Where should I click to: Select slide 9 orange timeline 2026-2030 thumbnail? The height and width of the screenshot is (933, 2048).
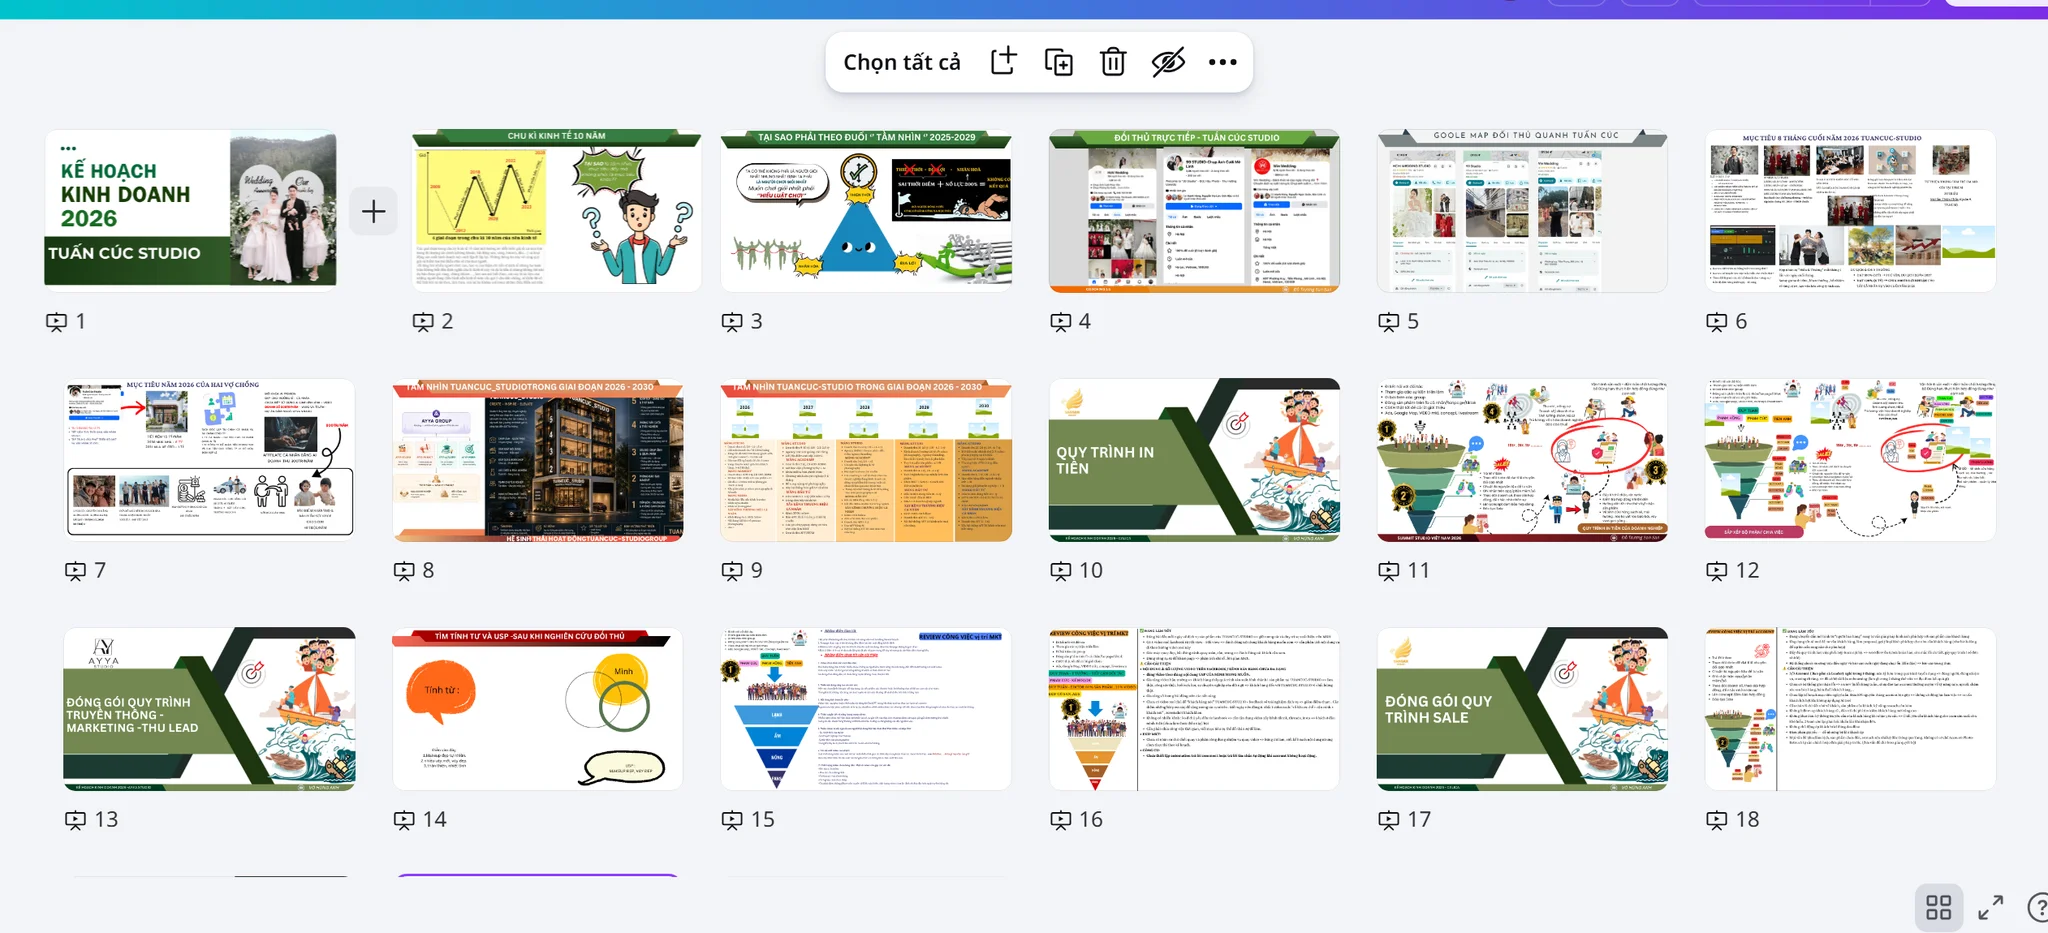pyautogui.click(x=866, y=459)
